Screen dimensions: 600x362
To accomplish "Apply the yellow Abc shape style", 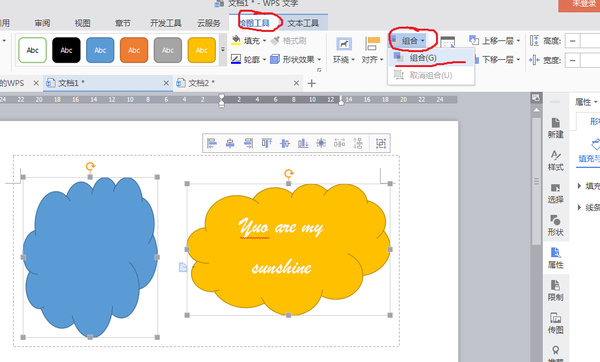I will click(202, 50).
